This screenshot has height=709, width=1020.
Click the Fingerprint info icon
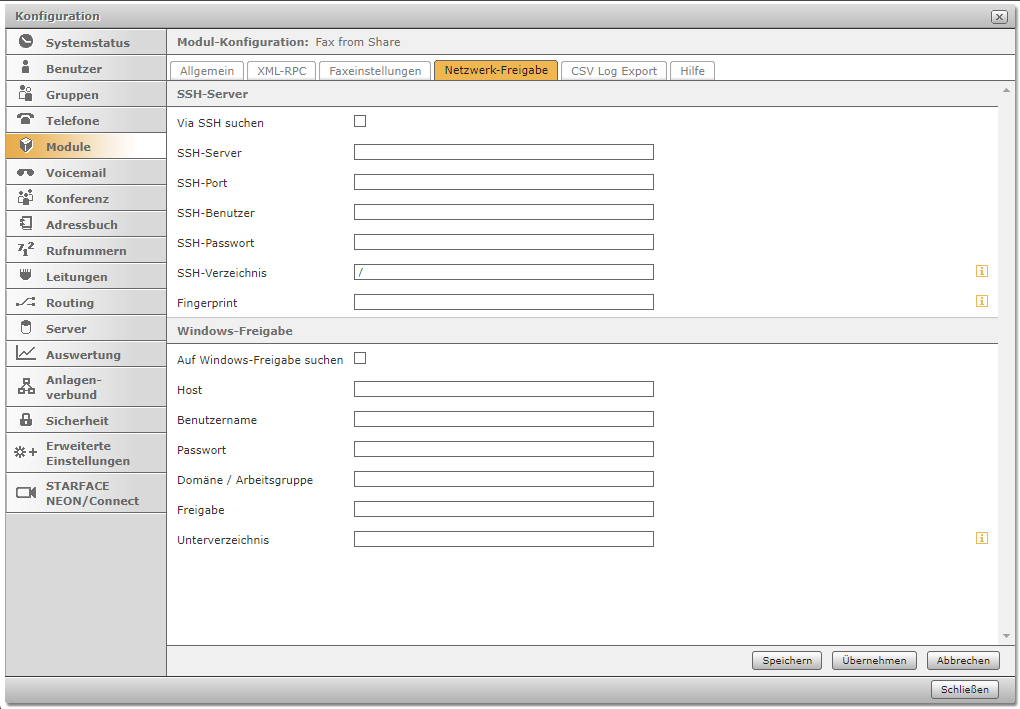(981, 301)
